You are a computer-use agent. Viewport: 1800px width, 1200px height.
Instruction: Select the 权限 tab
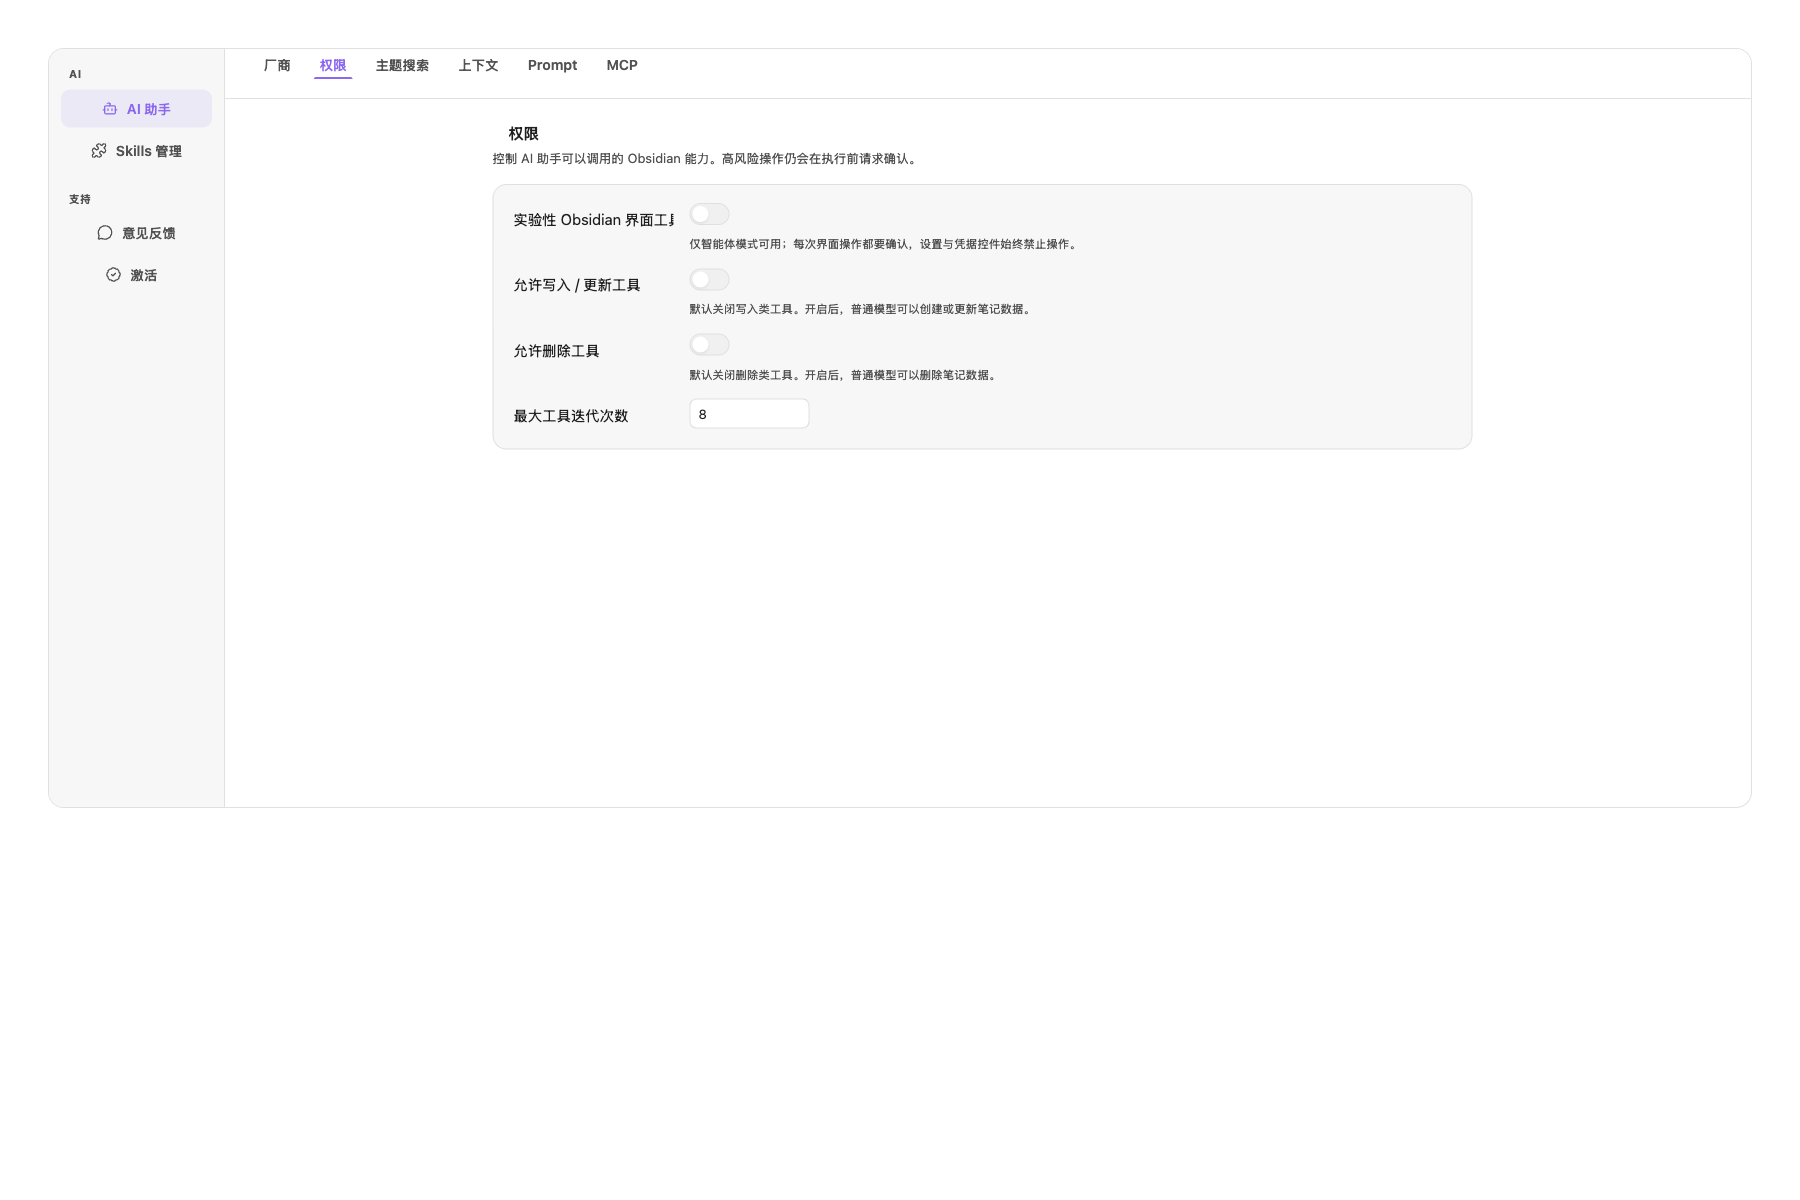pos(333,65)
